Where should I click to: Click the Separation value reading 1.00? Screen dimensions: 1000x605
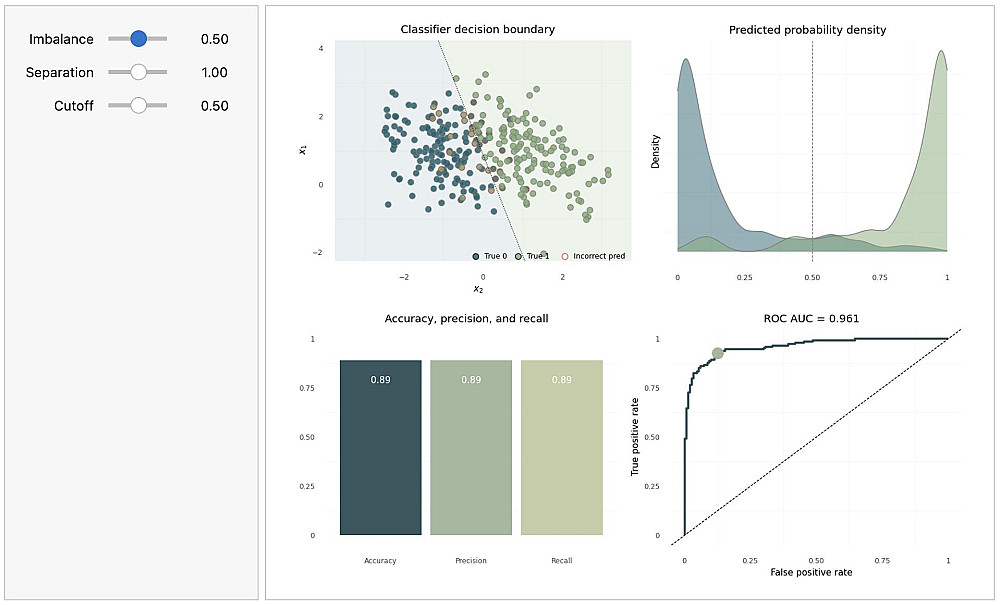[x=214, y=72]
